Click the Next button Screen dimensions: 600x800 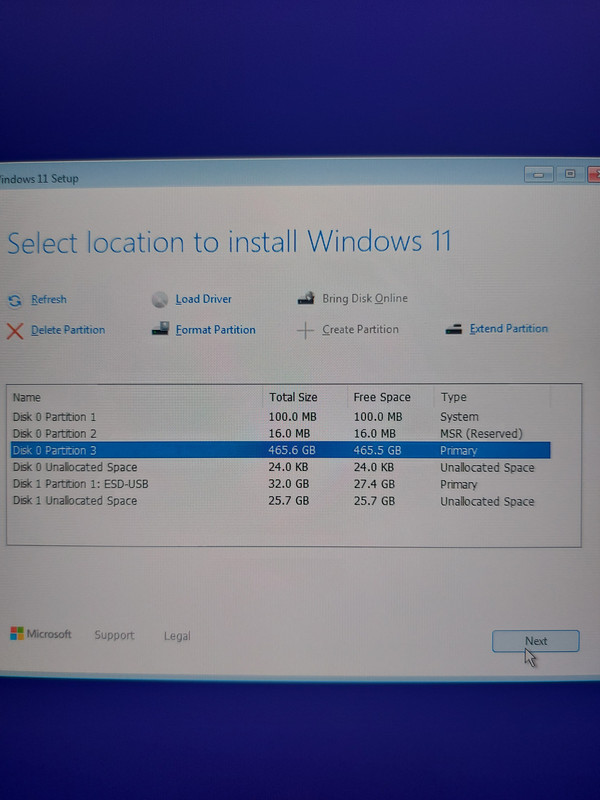tap(536, 641)
